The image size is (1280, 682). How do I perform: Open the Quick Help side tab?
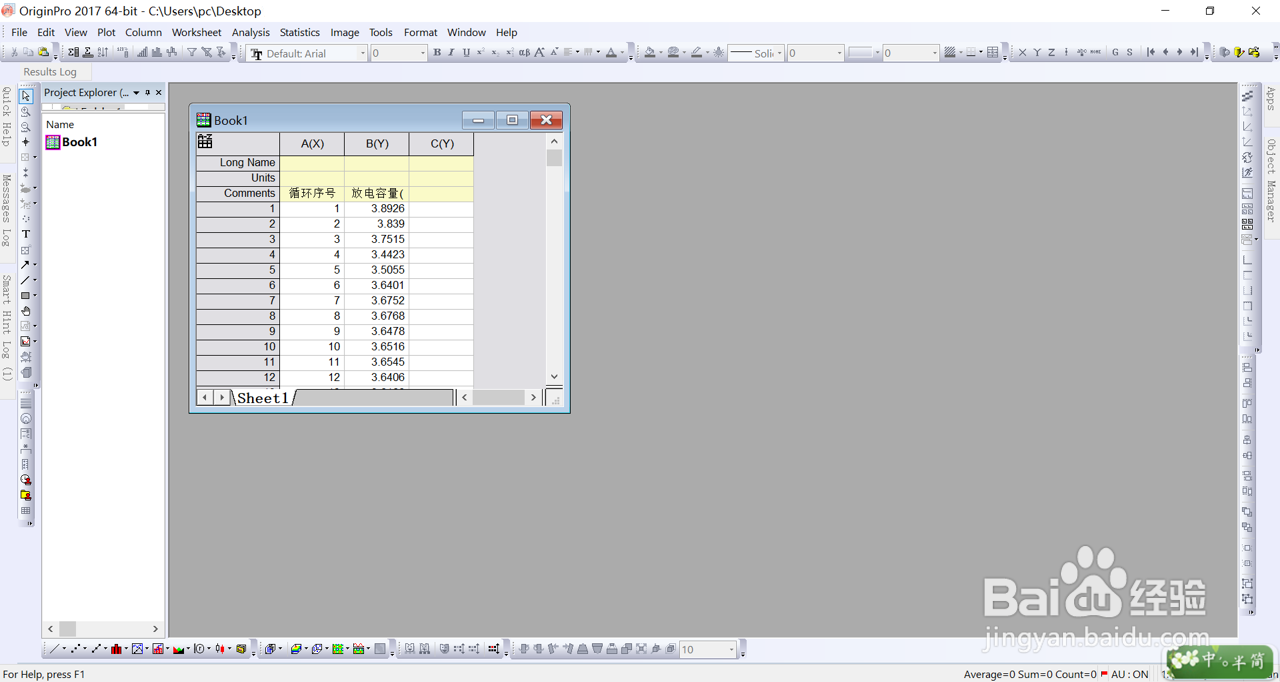[x=6, y=117]
